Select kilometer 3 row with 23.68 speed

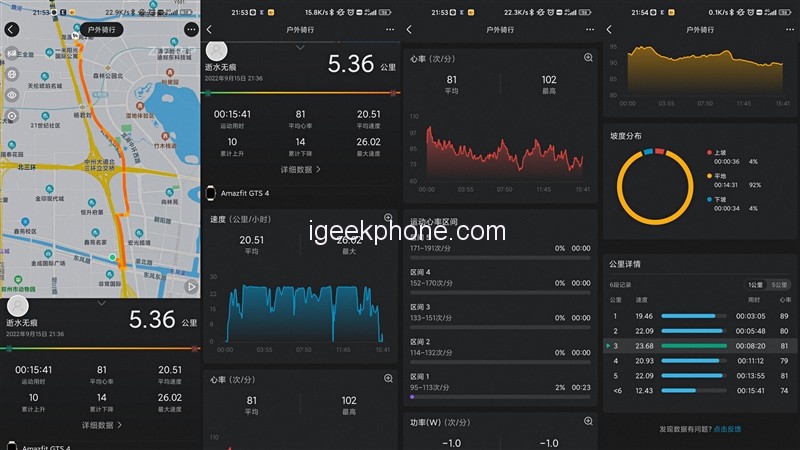click(x=700, y=346)
